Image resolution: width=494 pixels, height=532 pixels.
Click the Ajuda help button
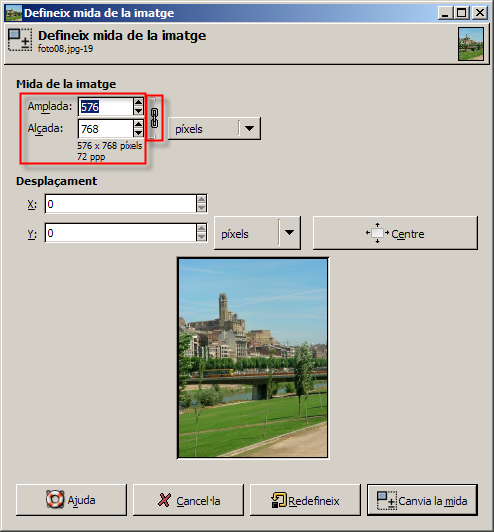coord(71,500)
